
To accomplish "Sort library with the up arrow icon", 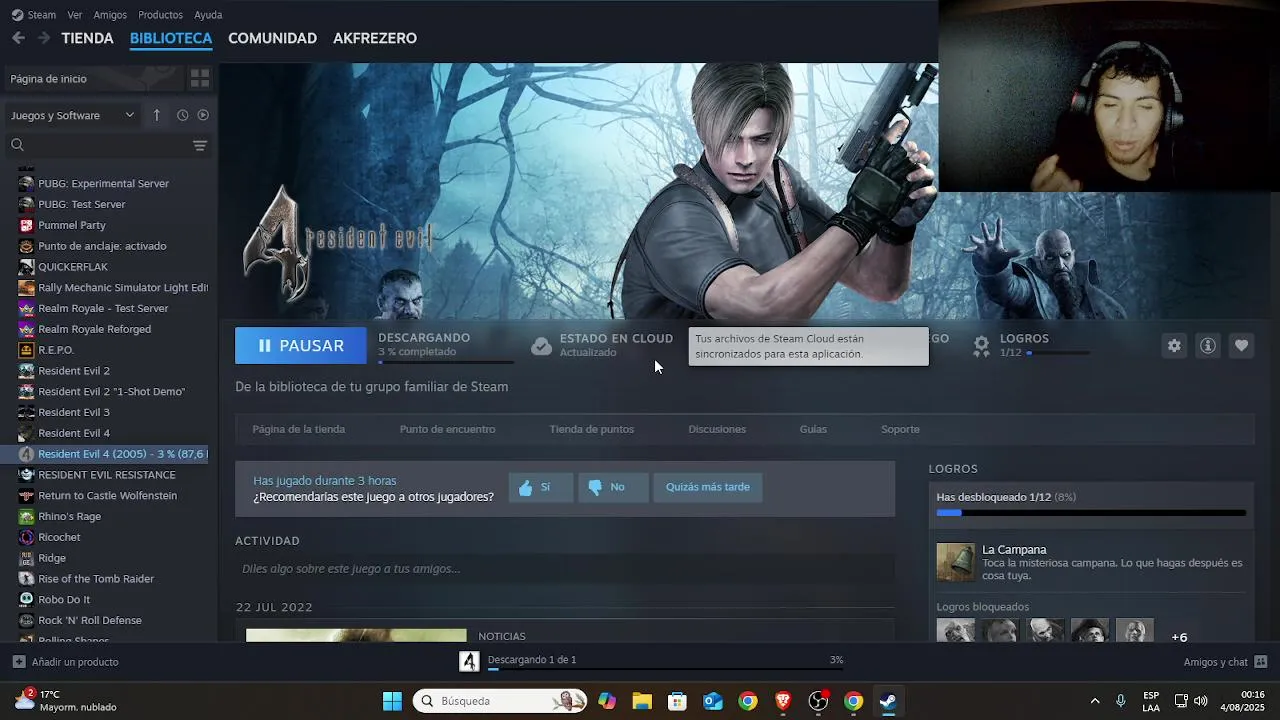I will tap(156, 115).
